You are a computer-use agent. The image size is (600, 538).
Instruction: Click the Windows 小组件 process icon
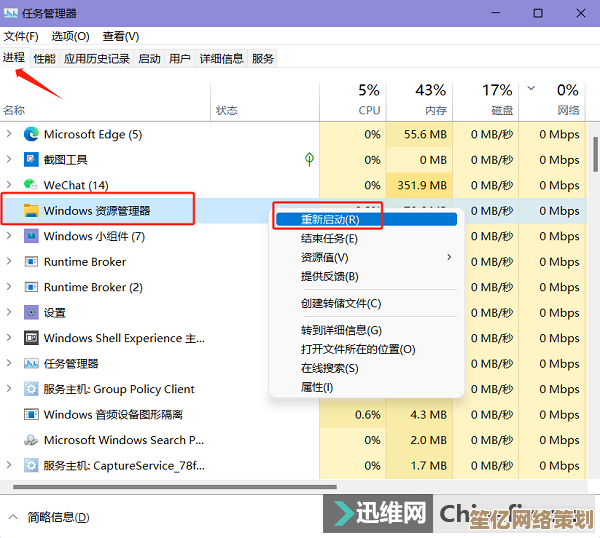click(x=31, y=236)
